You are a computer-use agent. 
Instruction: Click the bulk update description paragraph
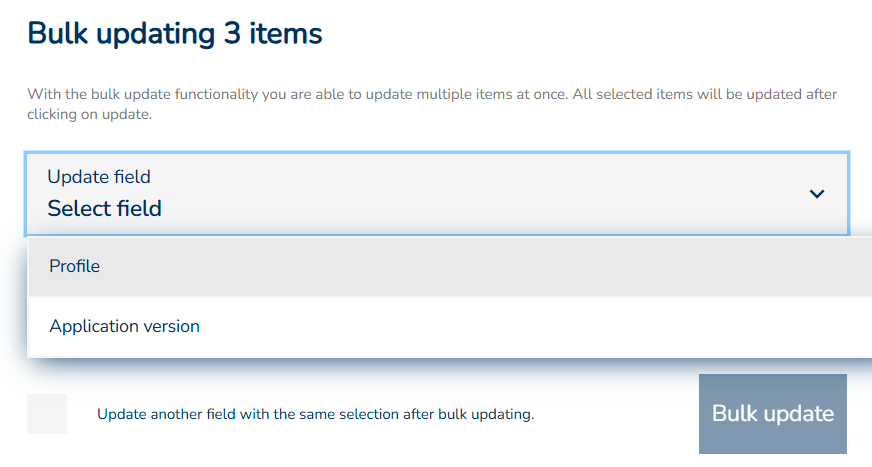pos(432,104)
